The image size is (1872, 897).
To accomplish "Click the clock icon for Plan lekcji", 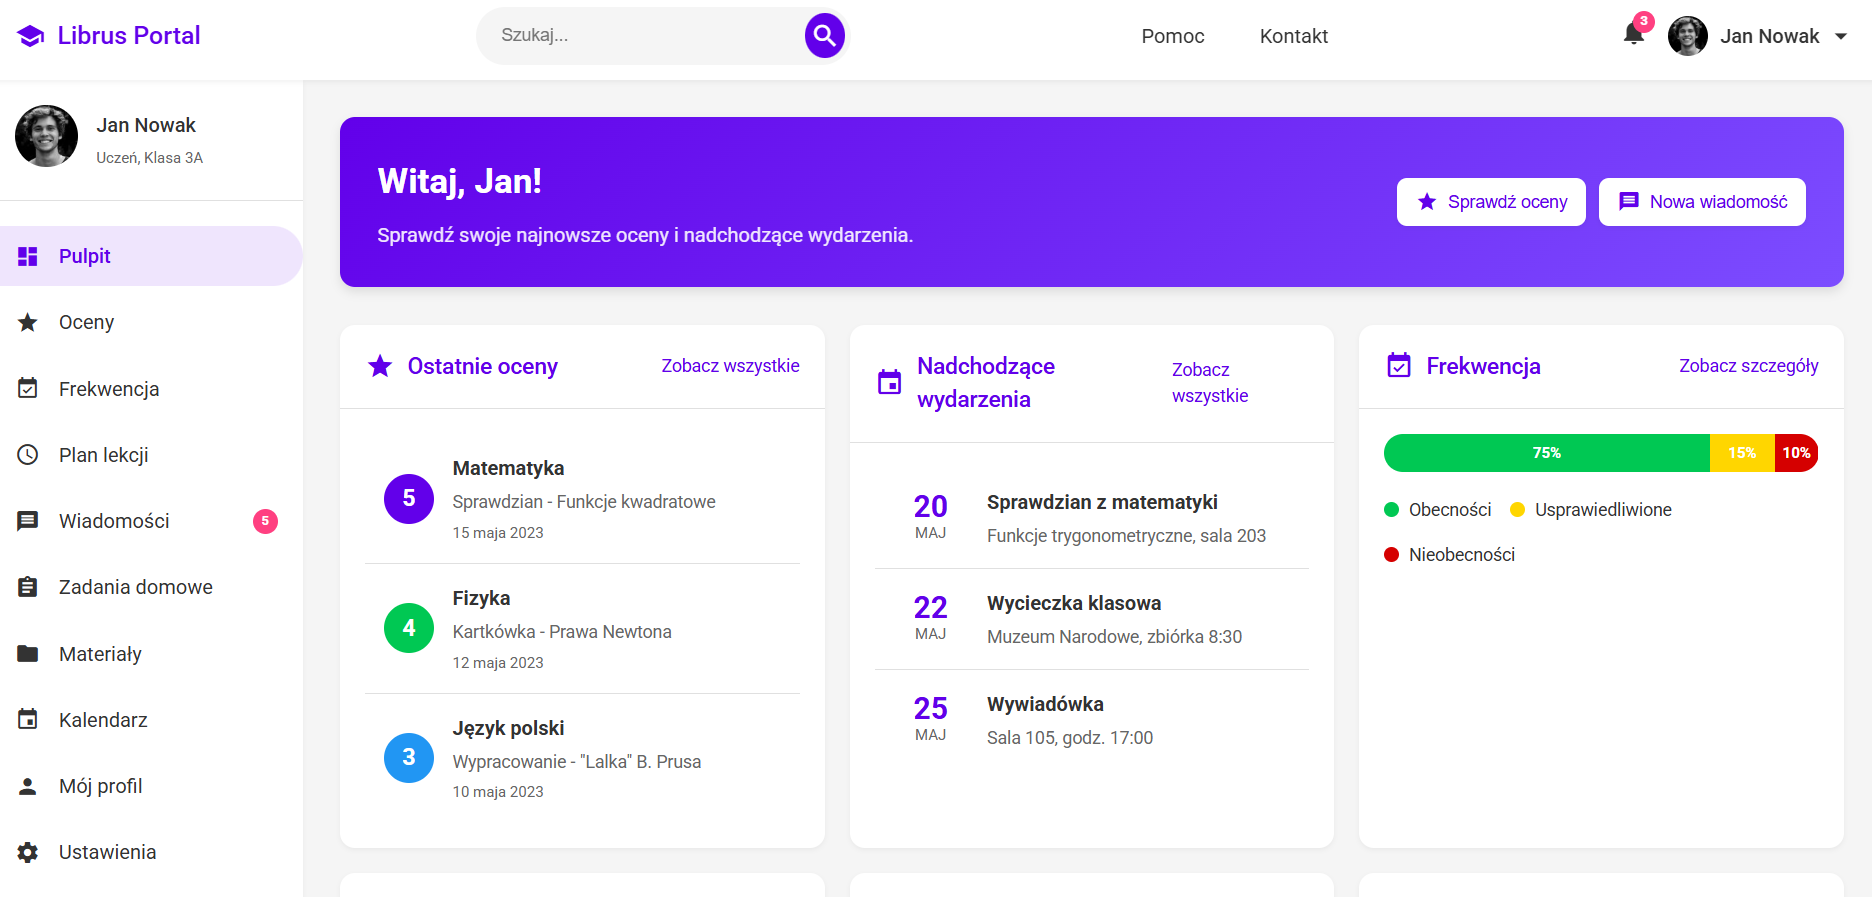I will tap(28, 455).
